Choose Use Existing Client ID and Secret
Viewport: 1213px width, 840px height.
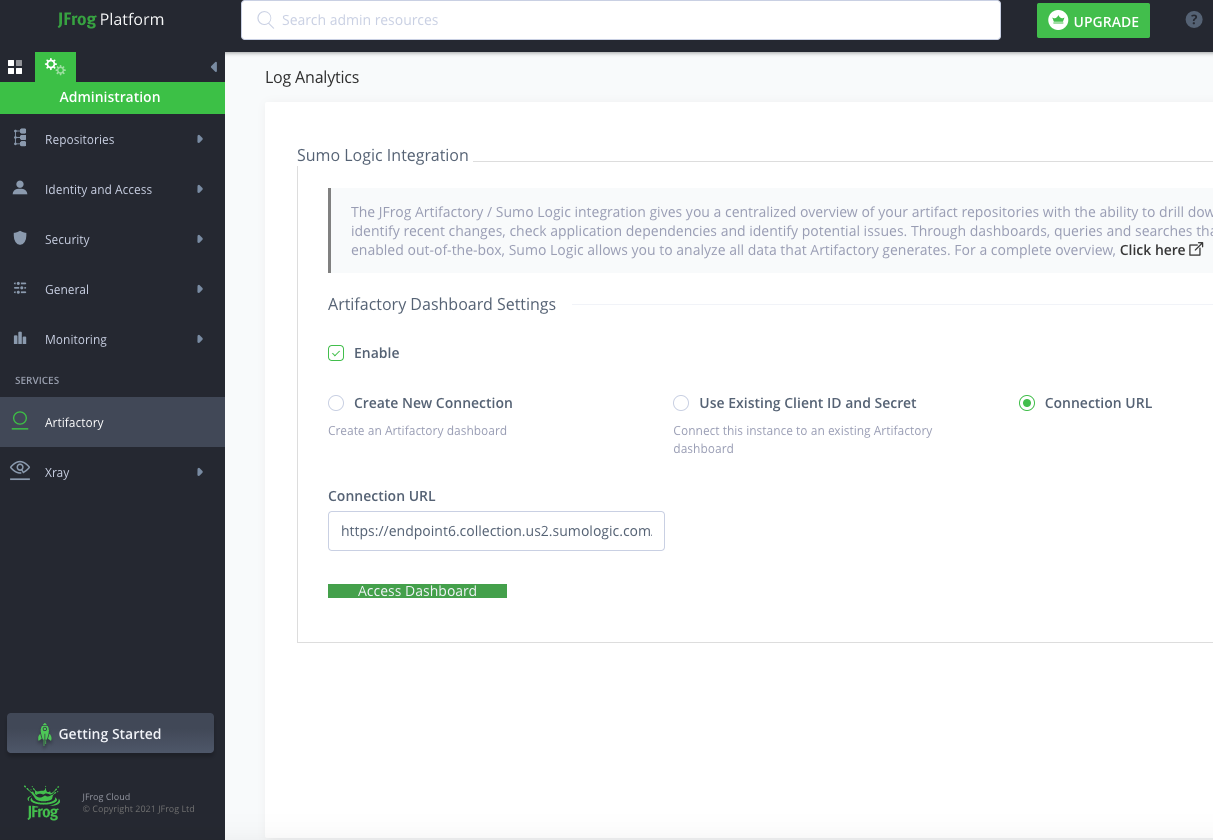click(x=681, y=403)
